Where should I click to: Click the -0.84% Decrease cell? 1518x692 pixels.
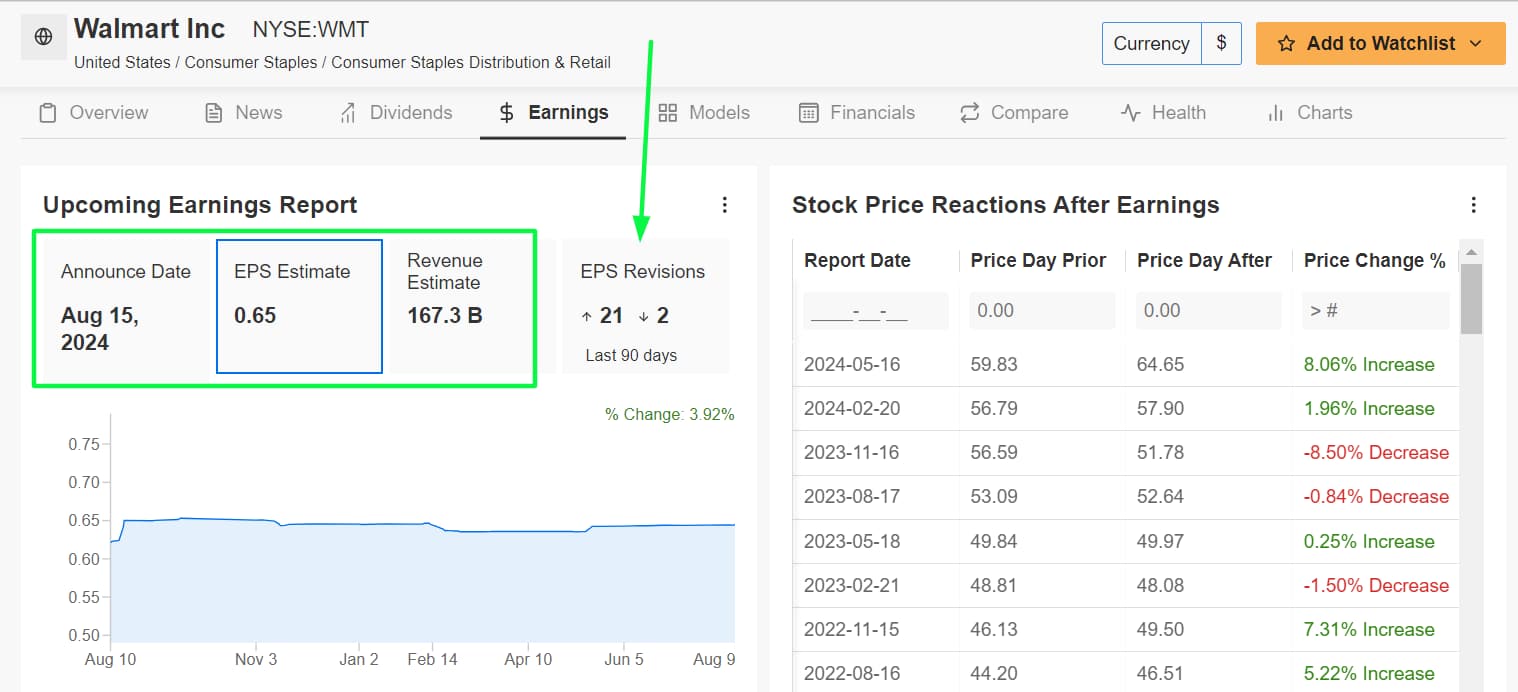coord(1376,497)
